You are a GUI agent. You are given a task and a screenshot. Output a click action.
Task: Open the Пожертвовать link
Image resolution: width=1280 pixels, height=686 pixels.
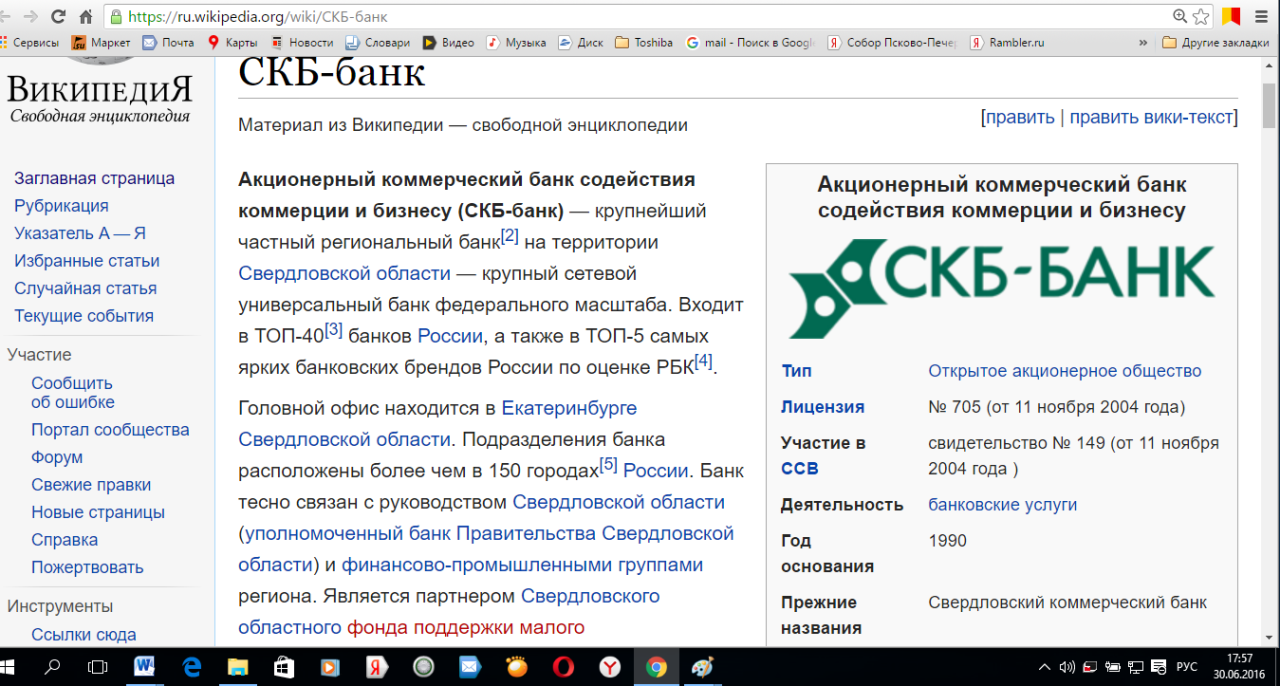[87, 567]
